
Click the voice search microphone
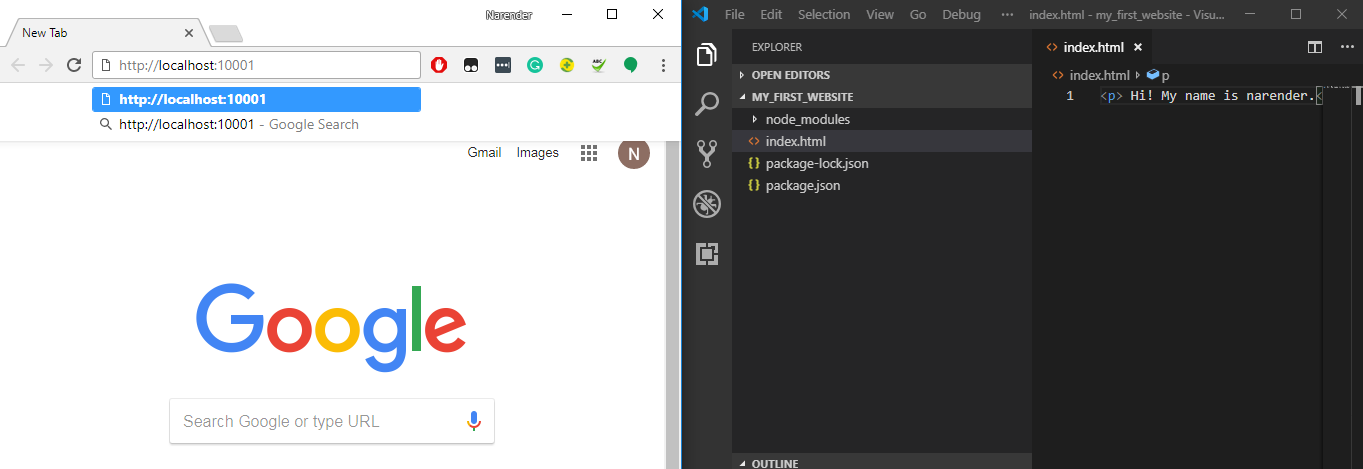[474, 421]
